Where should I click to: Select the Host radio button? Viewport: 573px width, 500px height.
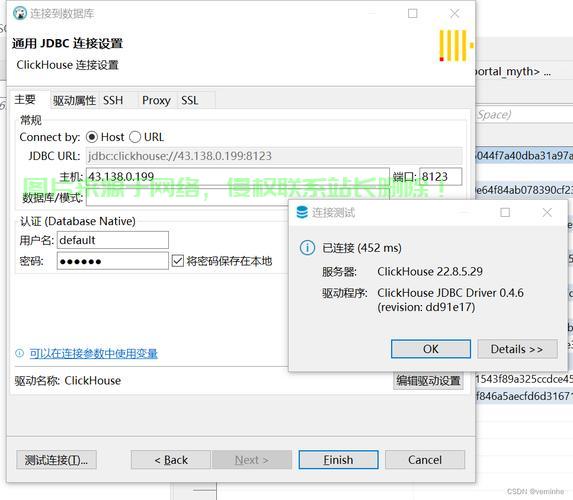click(91, 137)
